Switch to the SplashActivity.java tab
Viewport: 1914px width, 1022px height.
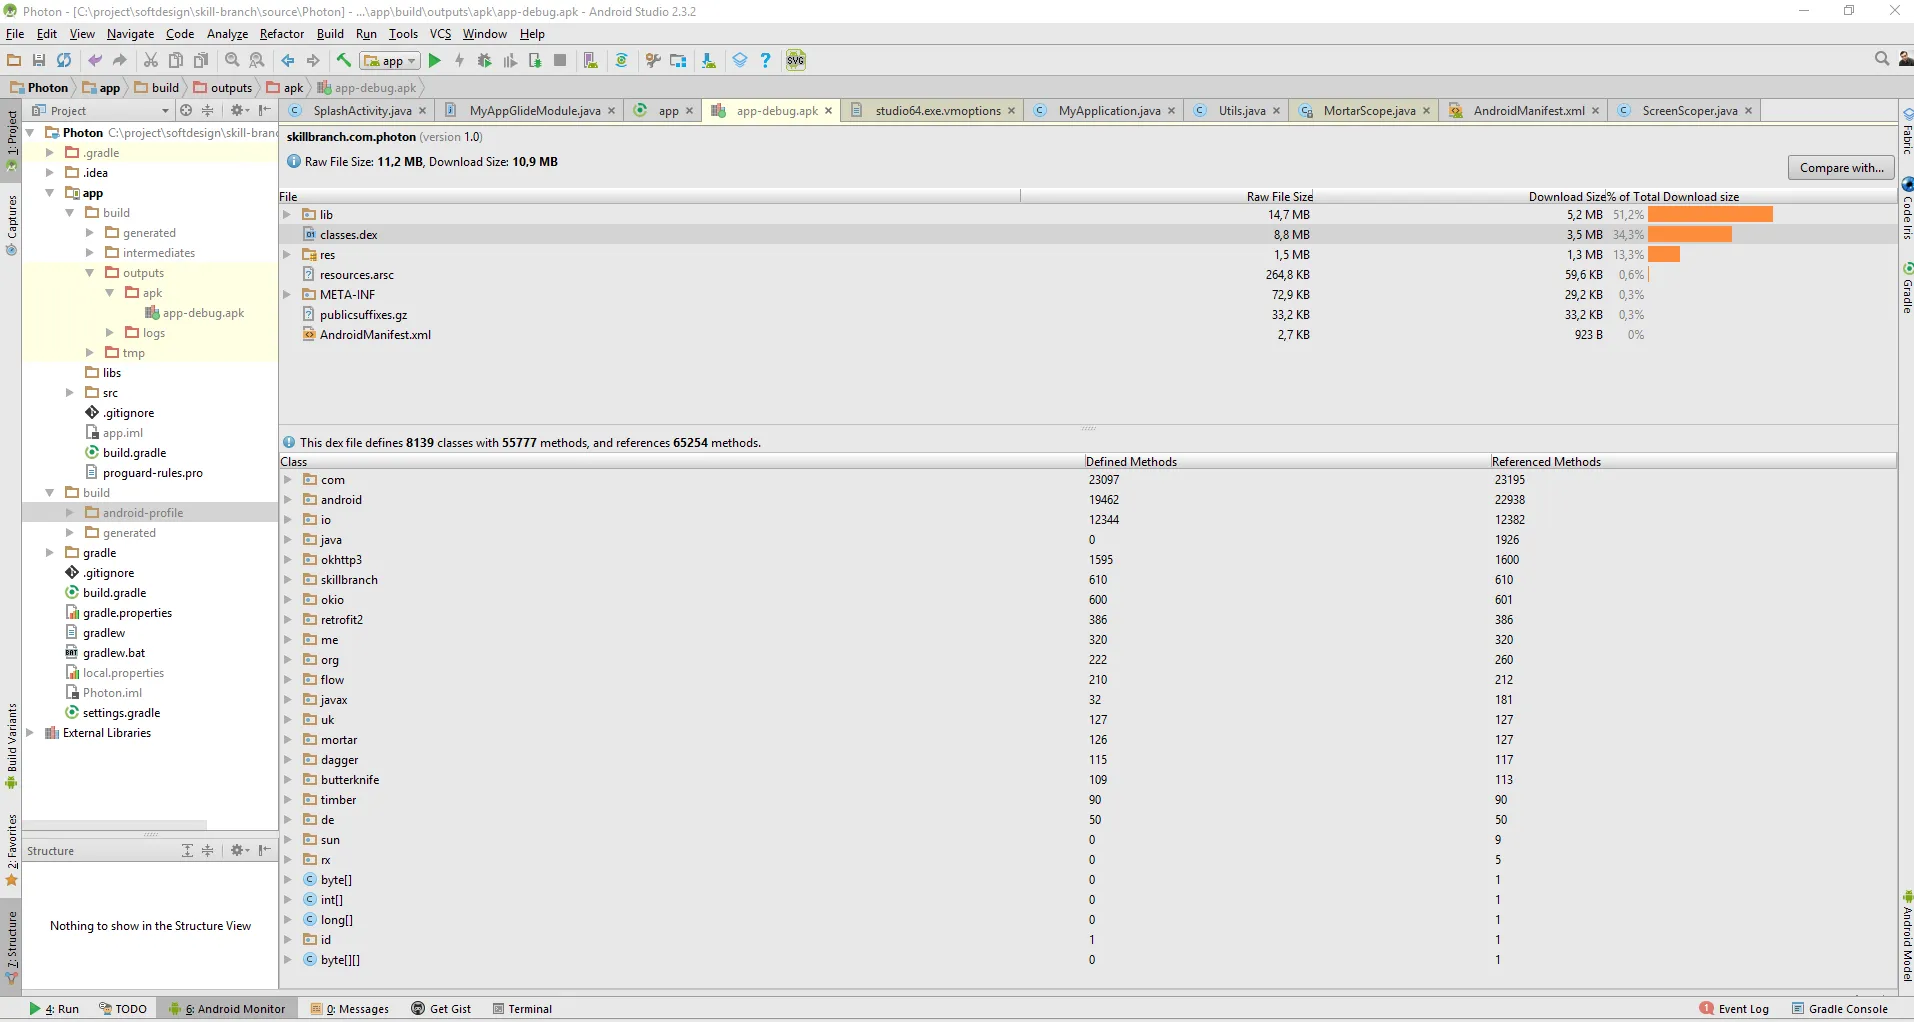point(358,110)
